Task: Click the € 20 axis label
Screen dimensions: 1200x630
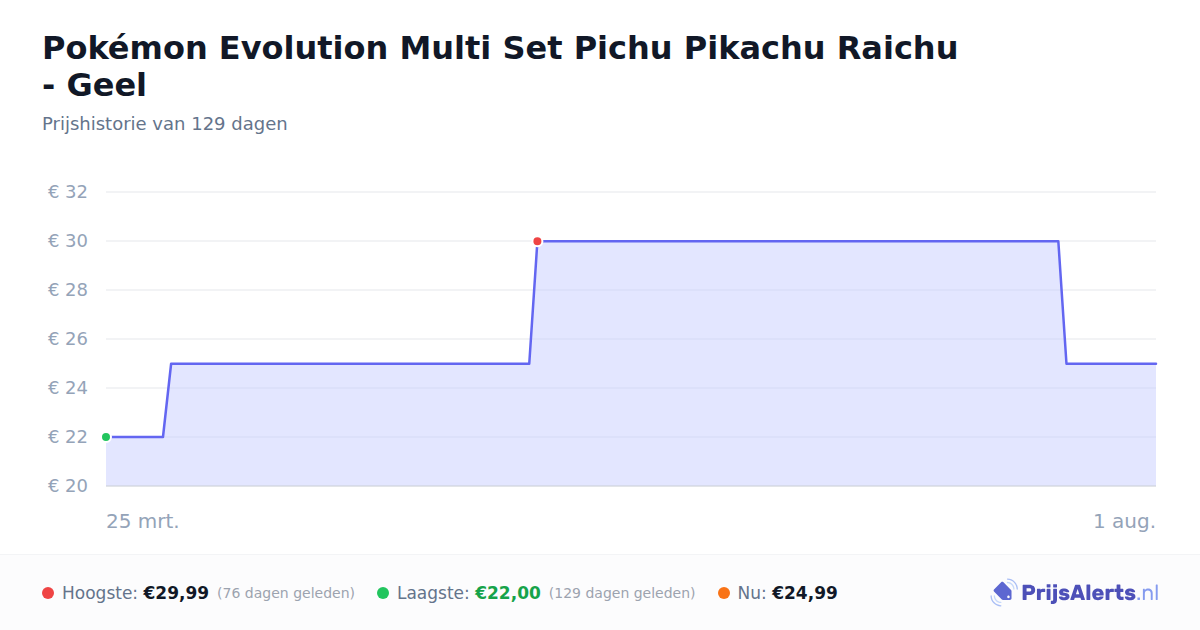Action: tap(68, 486)
